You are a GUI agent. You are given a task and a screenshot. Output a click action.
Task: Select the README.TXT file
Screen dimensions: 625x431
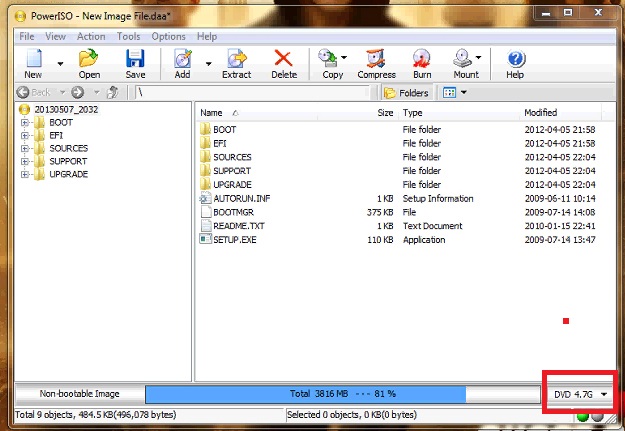click(239, 226)
